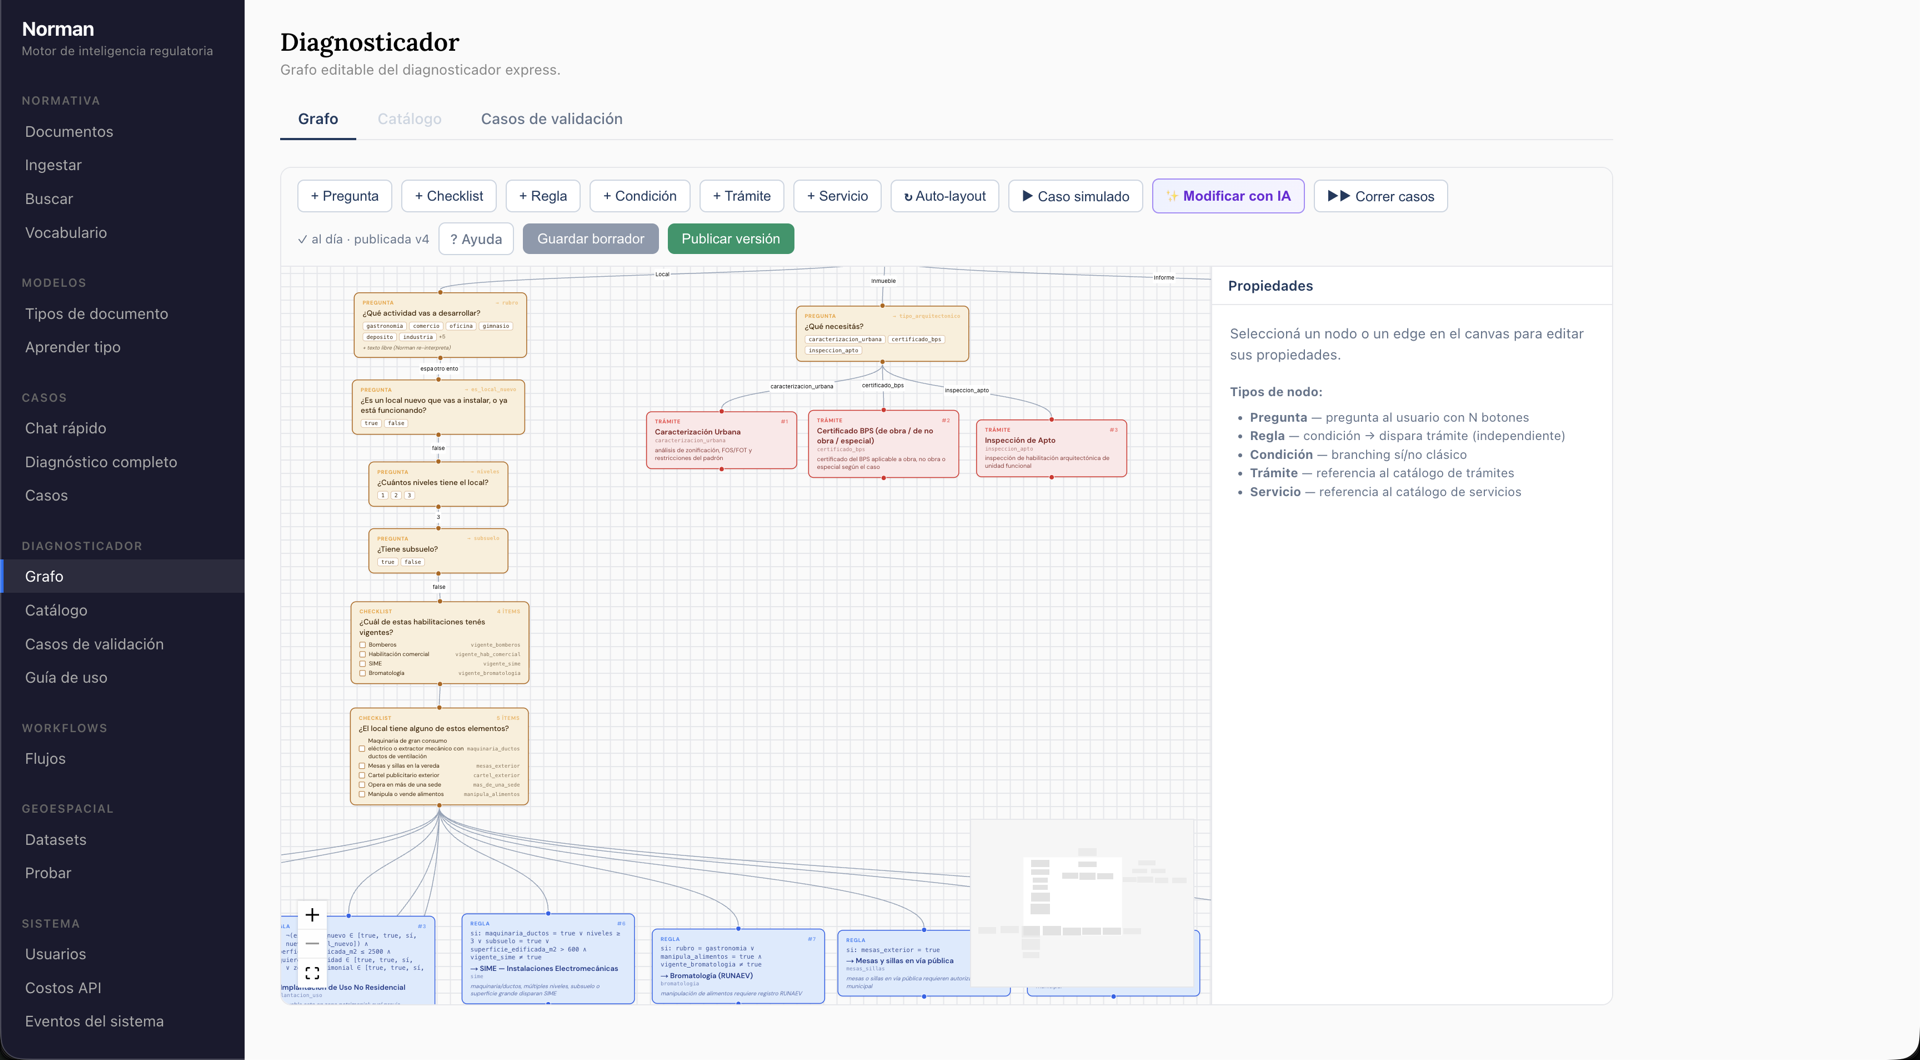Select the '¿Es un local nuevo' question node
Screen dimensions: 1920x1060
438,407
